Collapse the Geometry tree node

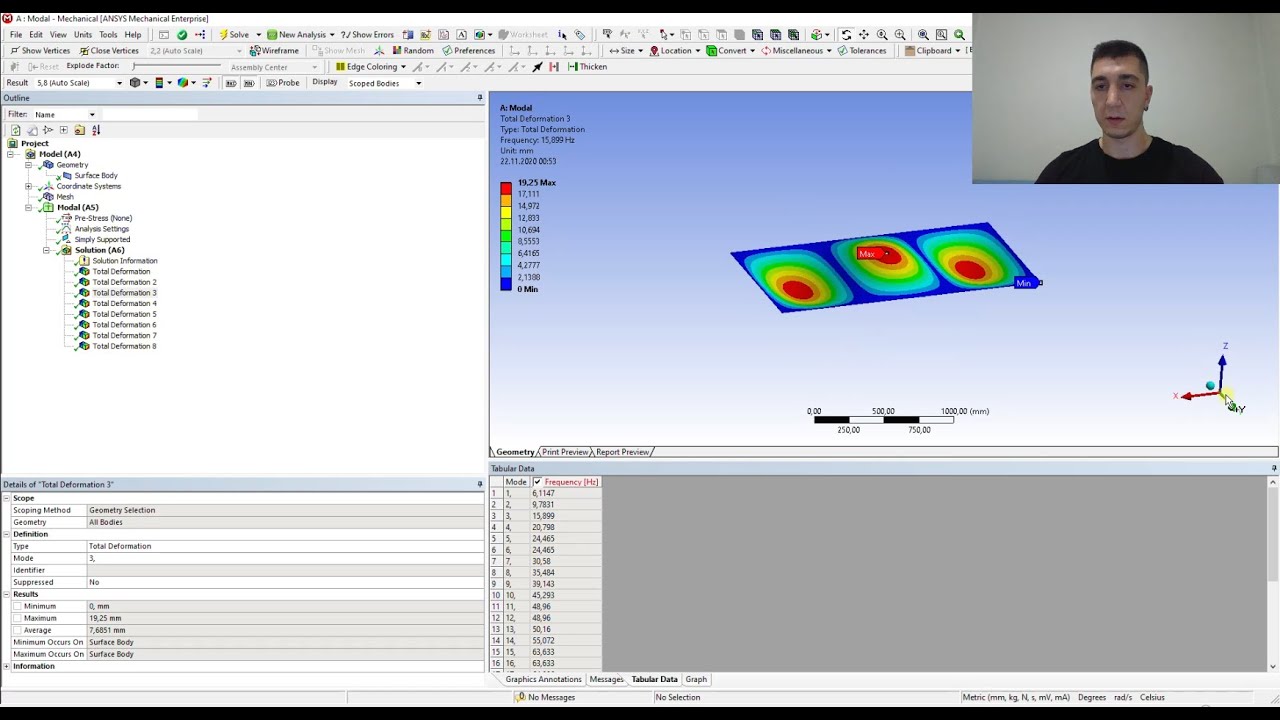coord(28,165)
